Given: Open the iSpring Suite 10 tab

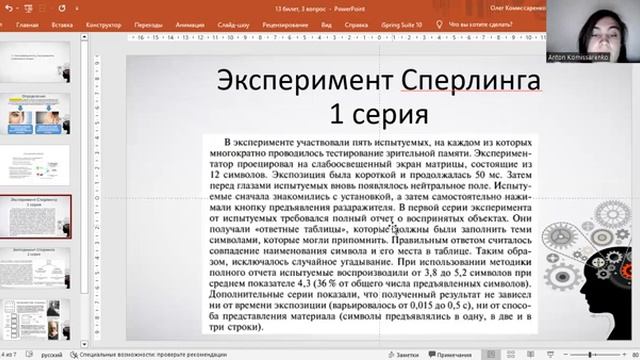Looking at the screenshot, I should [x=401, y=25].
